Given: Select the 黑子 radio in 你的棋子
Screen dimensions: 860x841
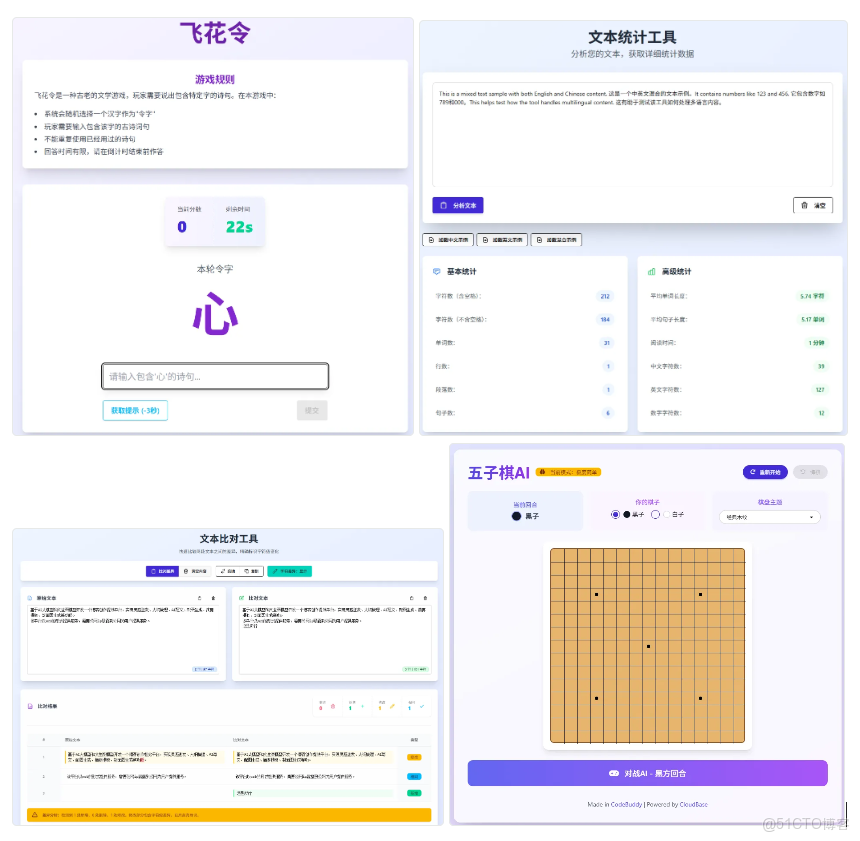Looking at the screenshot, I should (614, 513).
